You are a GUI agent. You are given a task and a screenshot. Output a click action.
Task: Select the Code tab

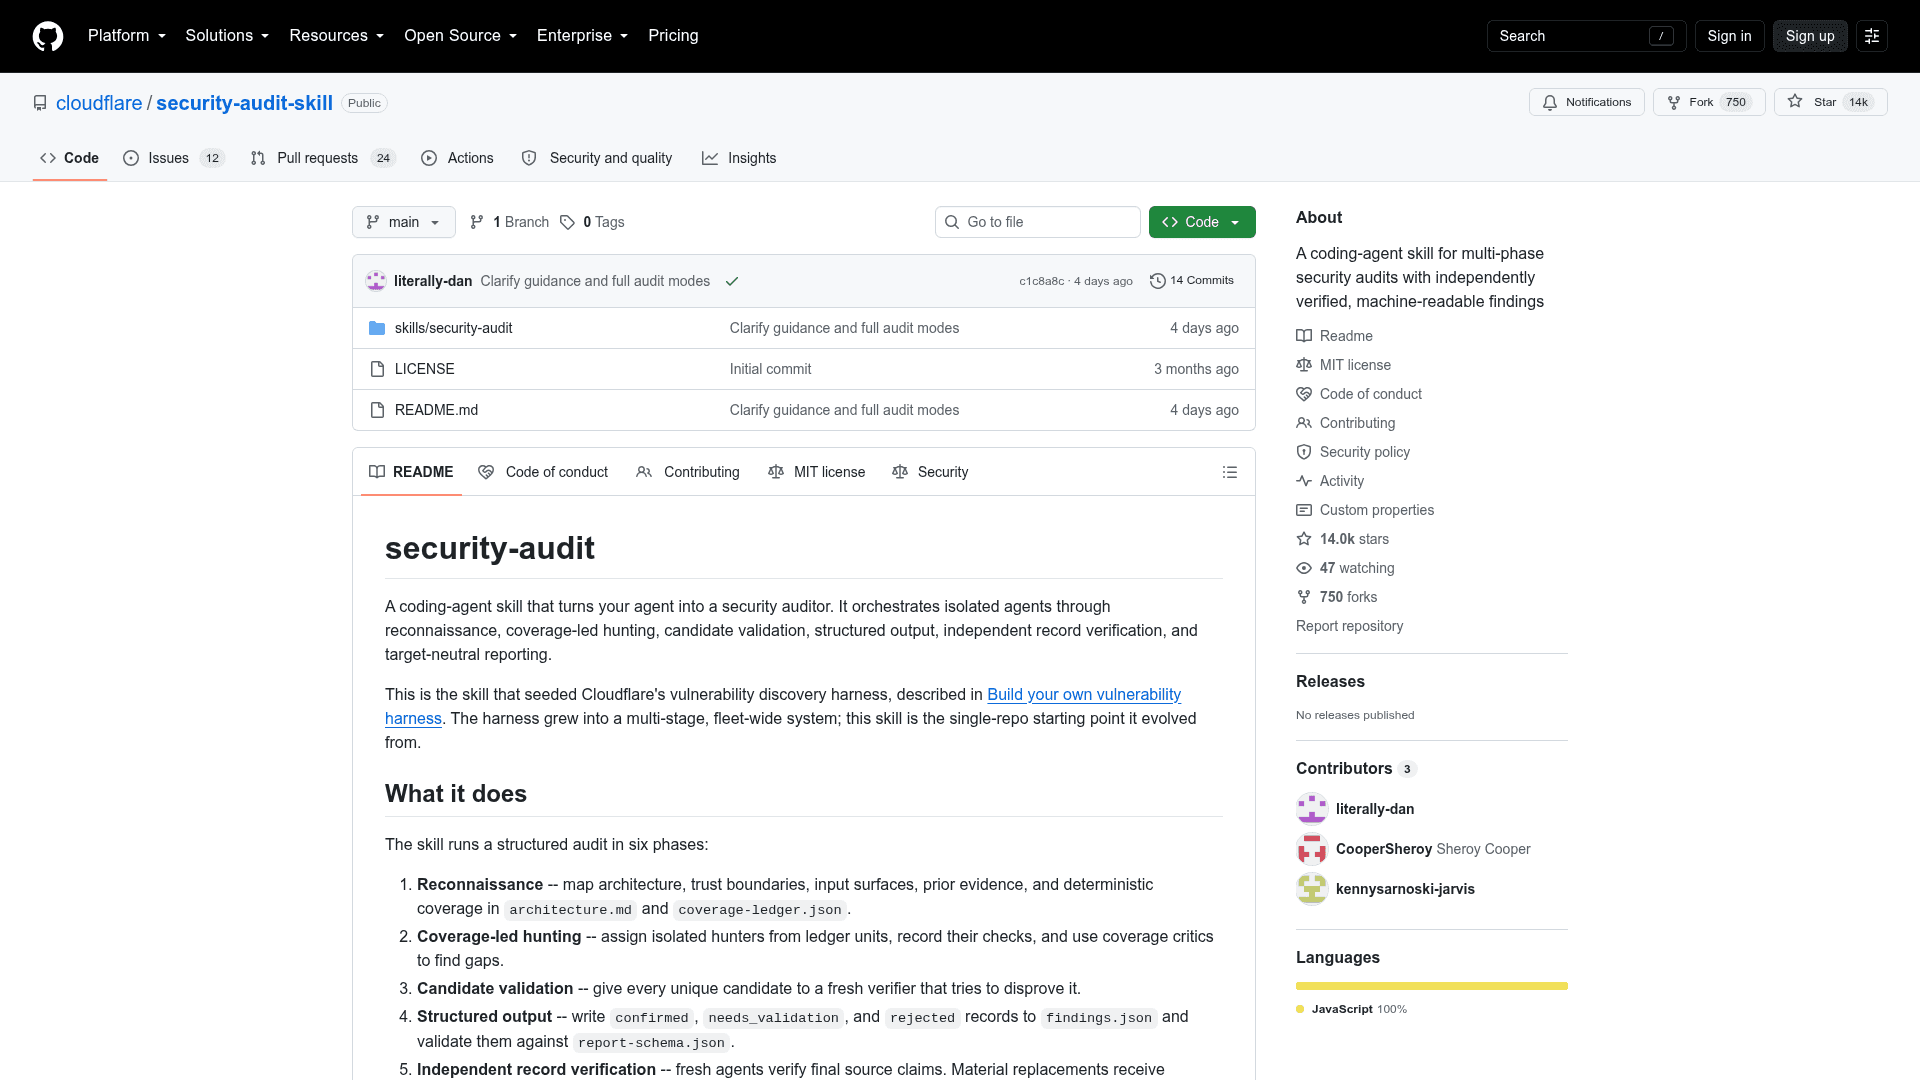(x=69, y=158)
